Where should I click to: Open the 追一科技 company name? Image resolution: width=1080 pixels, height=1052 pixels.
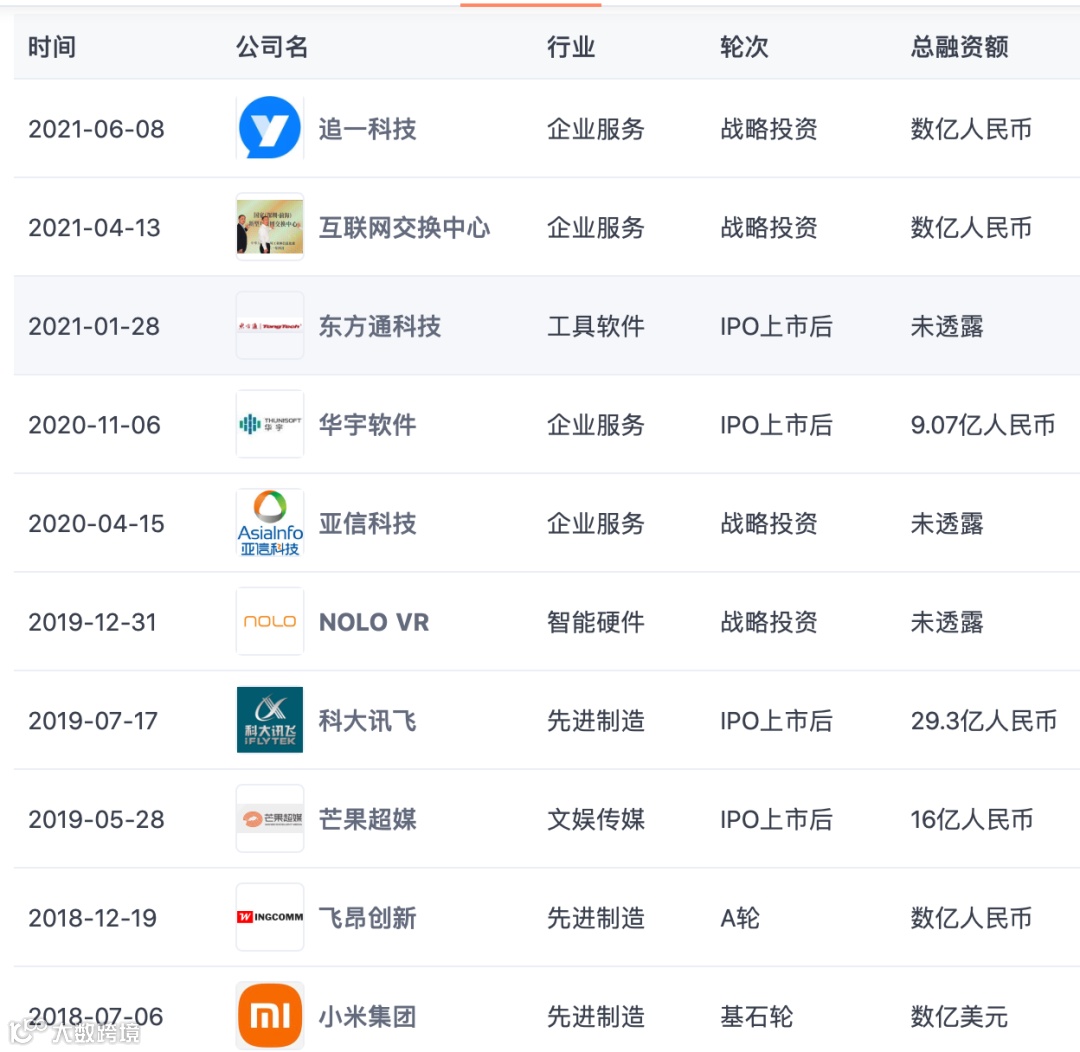click(367, 129)
